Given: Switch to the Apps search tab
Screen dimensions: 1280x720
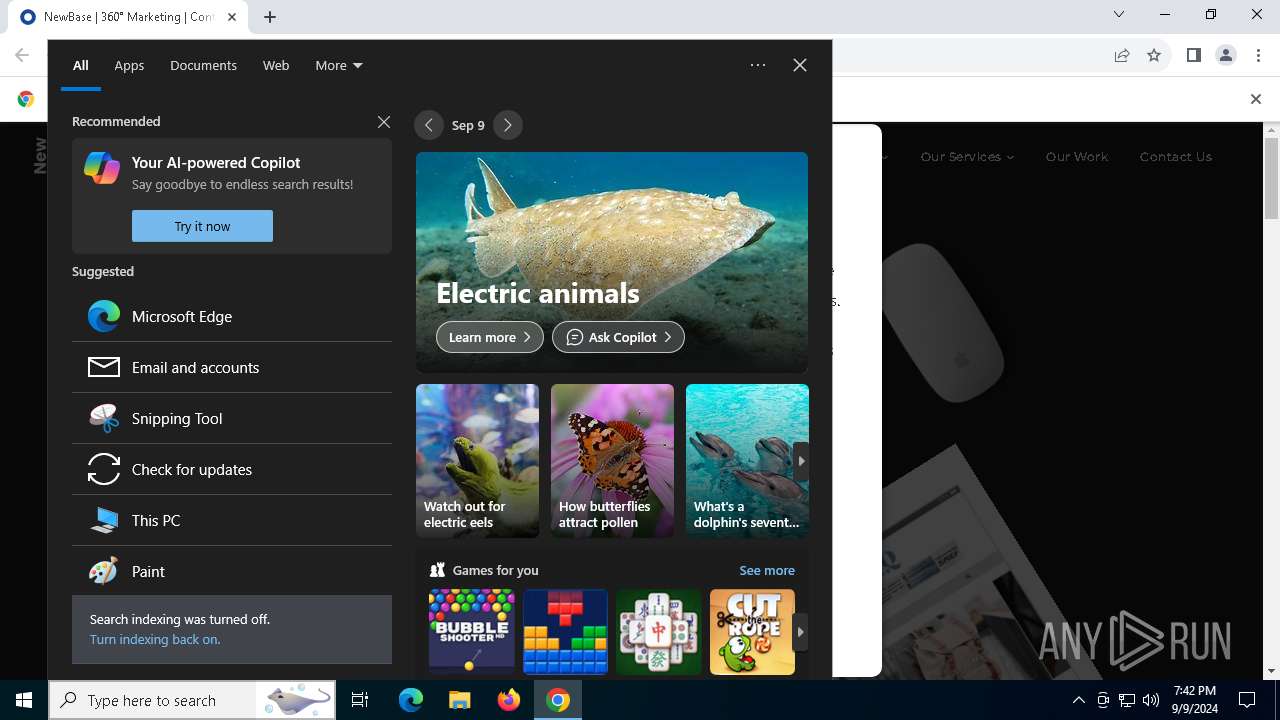Looking at the screenshot, I should (129, 65).
